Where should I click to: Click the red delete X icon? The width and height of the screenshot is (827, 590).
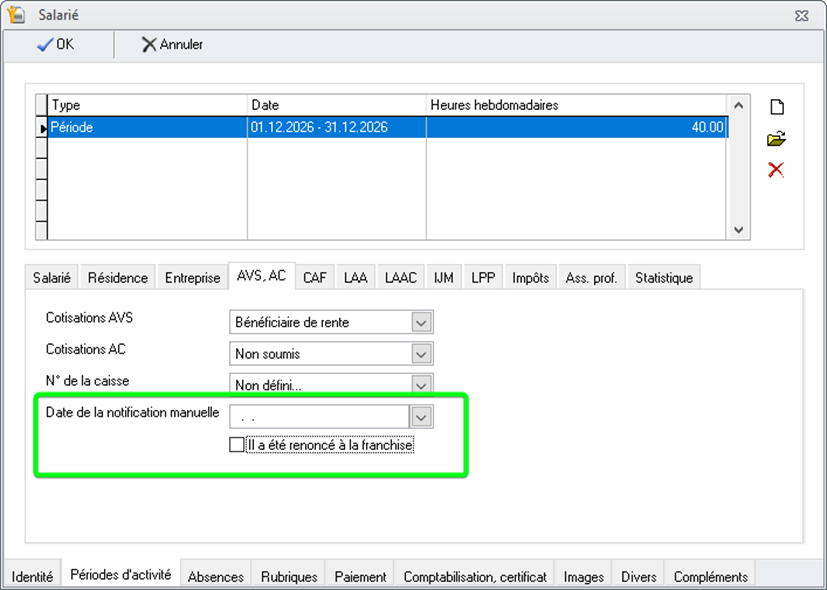(x=776, y=170)
